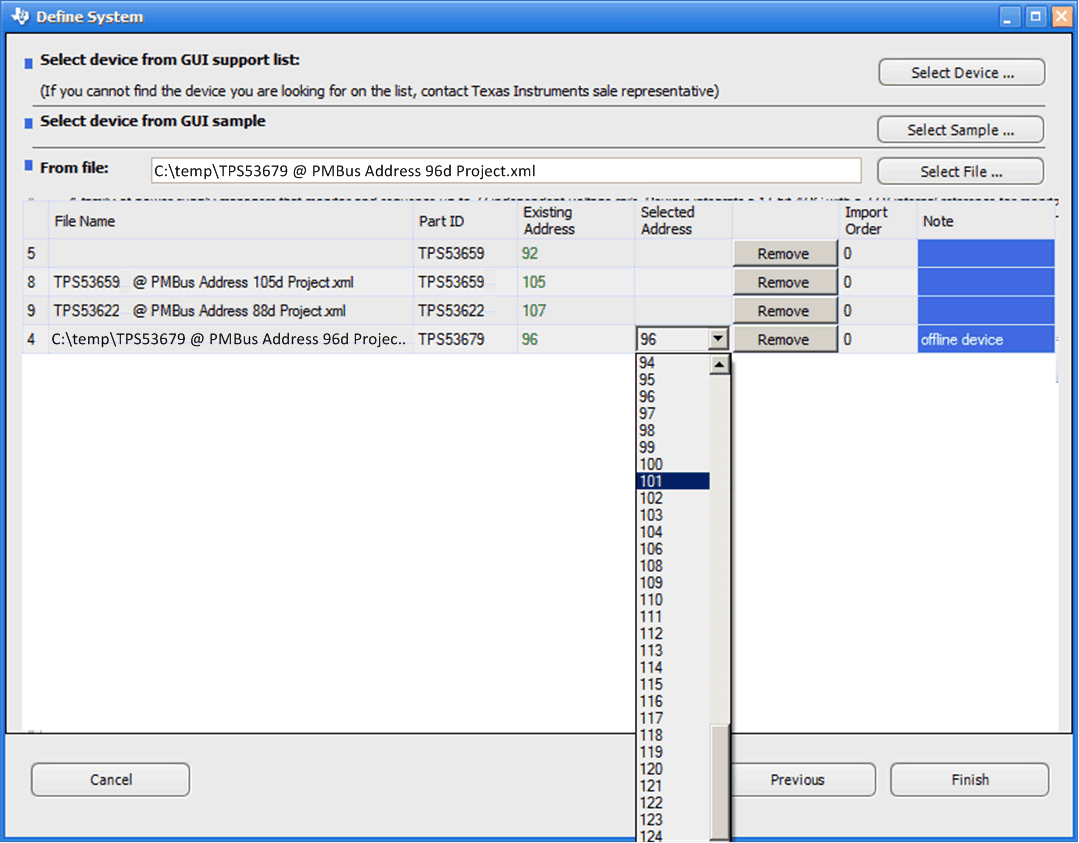Remove the TPS53659 address 105 project row
The image size is (1079, 843).
click(x=784, y=283)
